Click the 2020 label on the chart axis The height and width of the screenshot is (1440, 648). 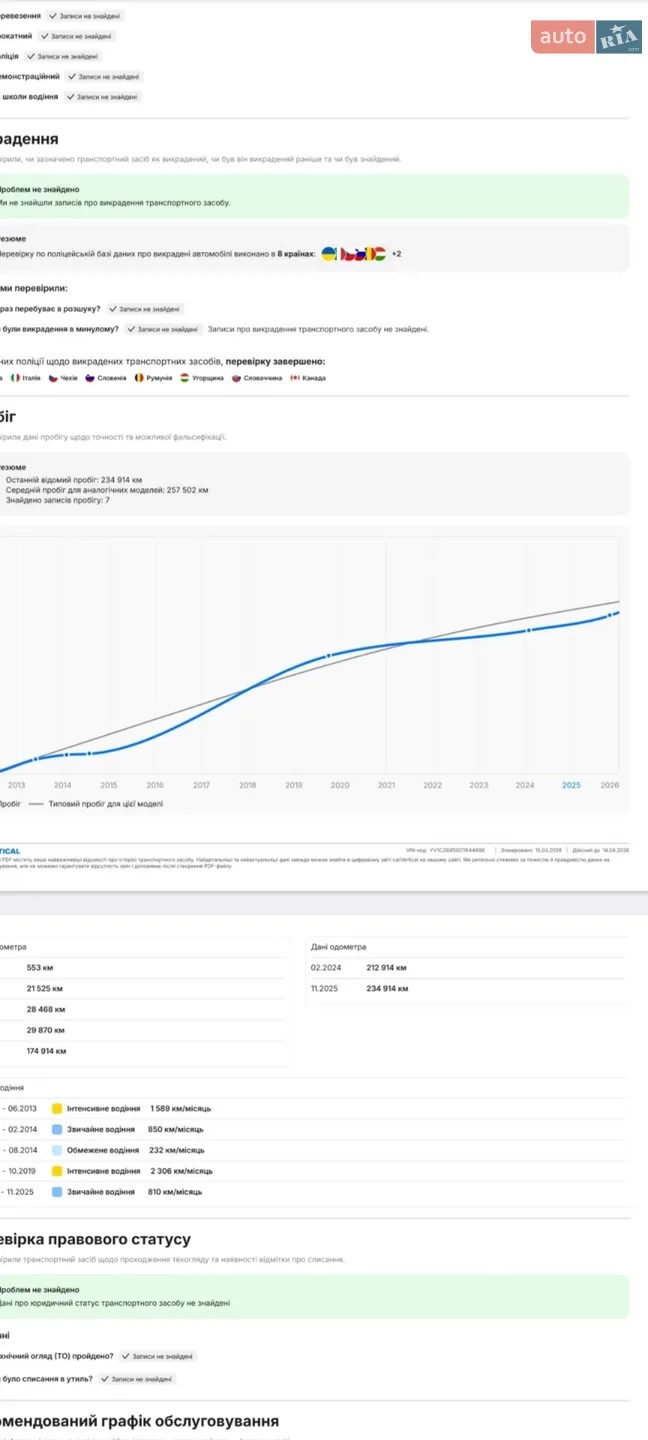coord(340,786)
